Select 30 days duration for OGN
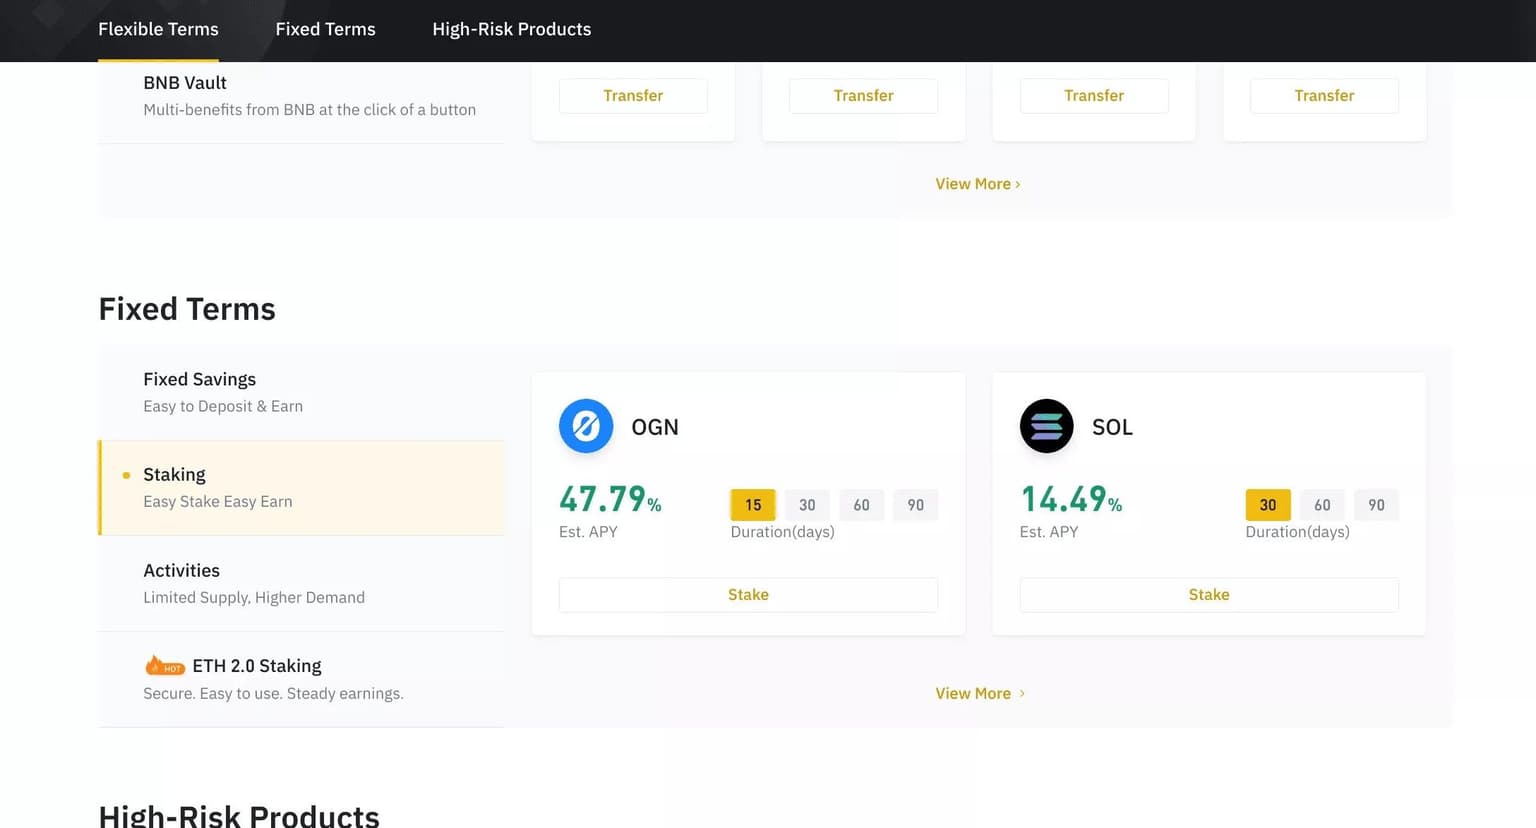 [807, 505]
